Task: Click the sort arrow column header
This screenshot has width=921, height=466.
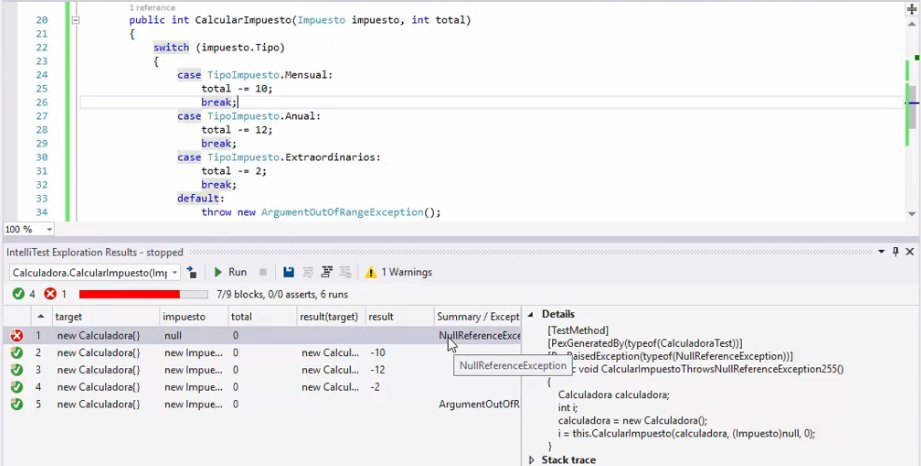Action: [x=41, y=316]
